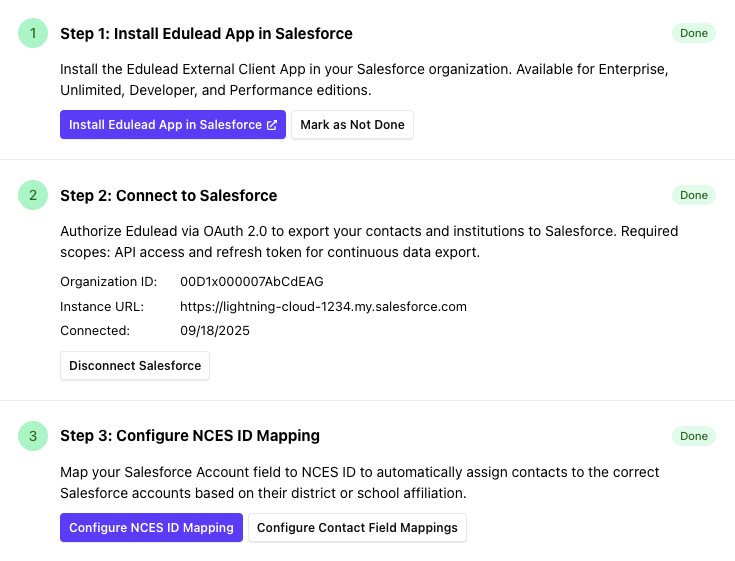The image size is (735, 561).
Task: Select the Organization ID value 00D1x000007AbCdEAG
Action: [252, 282]
